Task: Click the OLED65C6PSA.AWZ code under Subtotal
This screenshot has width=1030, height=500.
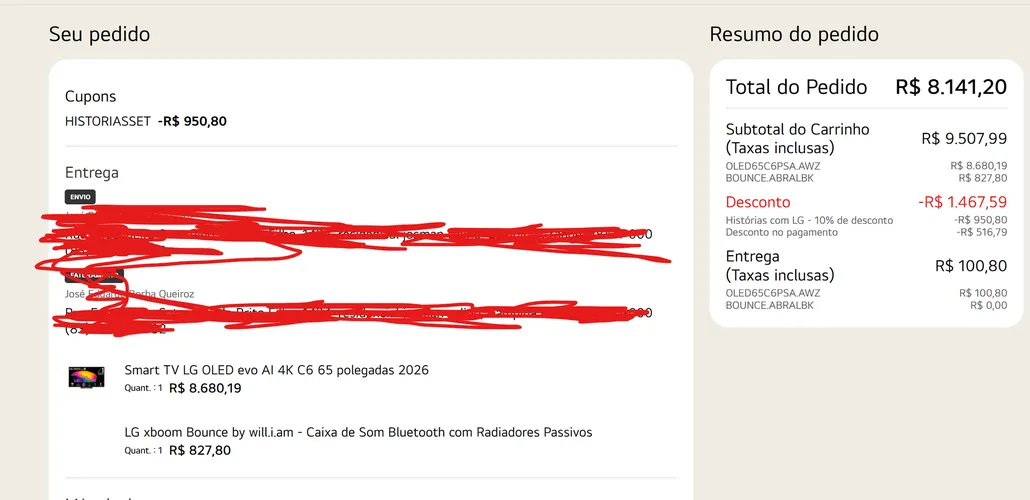Action: tap(773, 166)
